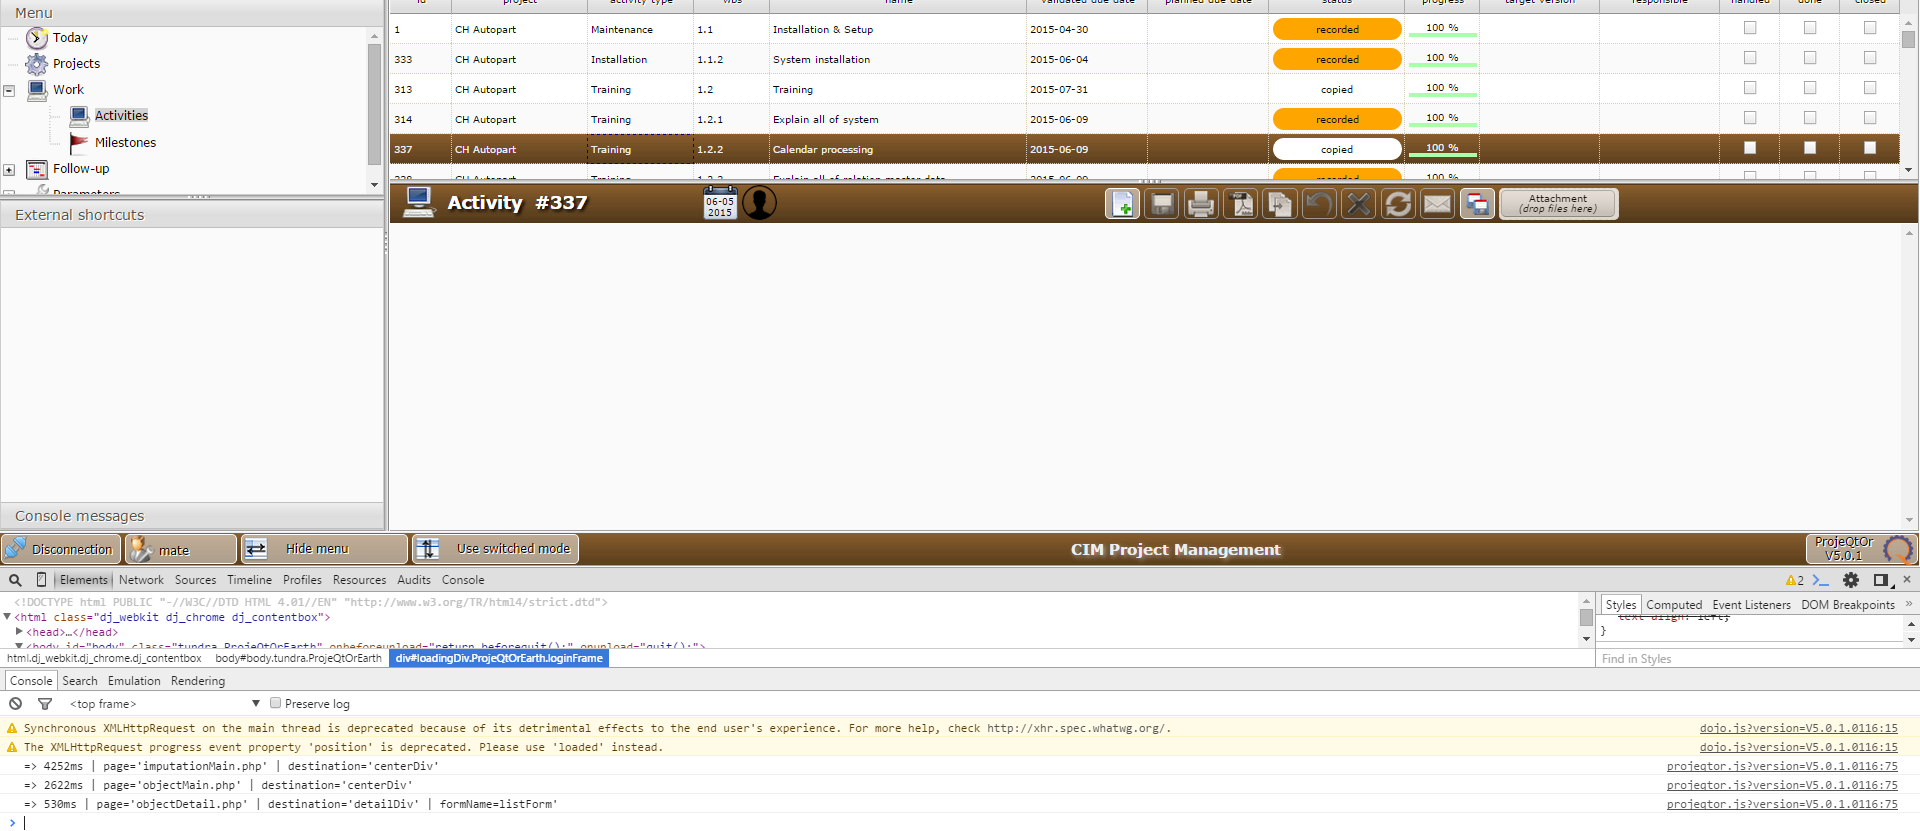1920x831 pixels.
Task: Switch to the Network tab in DevTools
Action: 141,580
